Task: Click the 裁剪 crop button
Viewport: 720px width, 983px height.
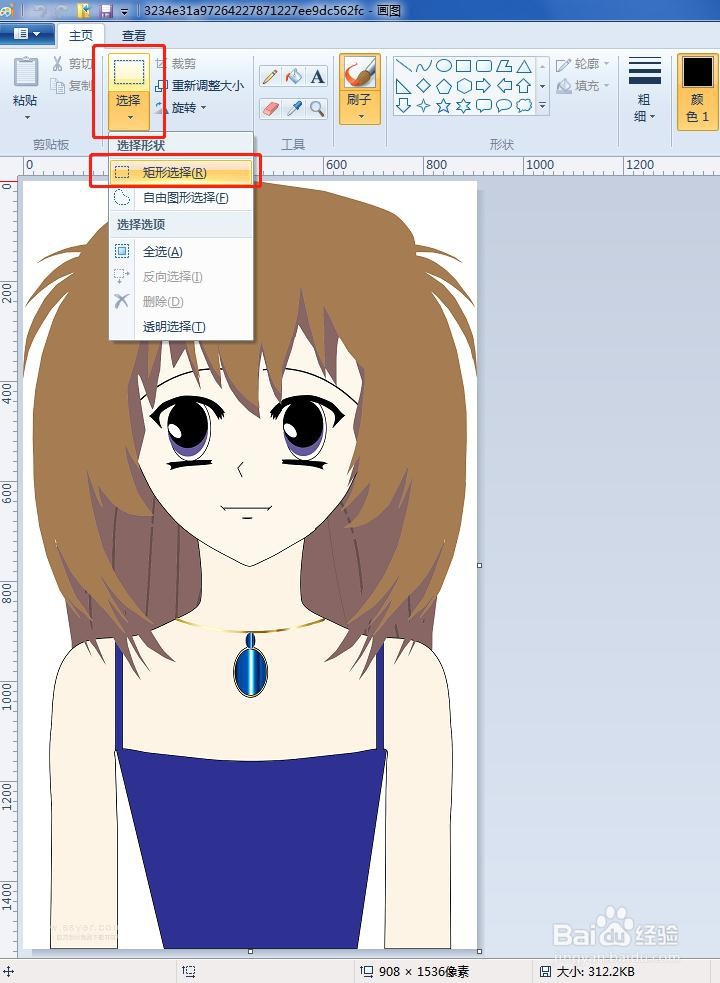Action: [176, 64]
